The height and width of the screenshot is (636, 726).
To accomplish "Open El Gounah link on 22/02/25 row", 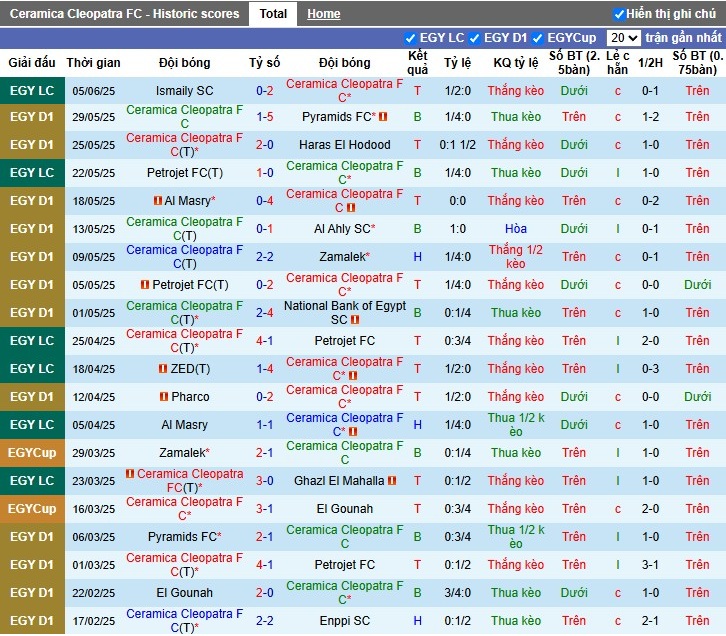I will (x=185, y=592).
